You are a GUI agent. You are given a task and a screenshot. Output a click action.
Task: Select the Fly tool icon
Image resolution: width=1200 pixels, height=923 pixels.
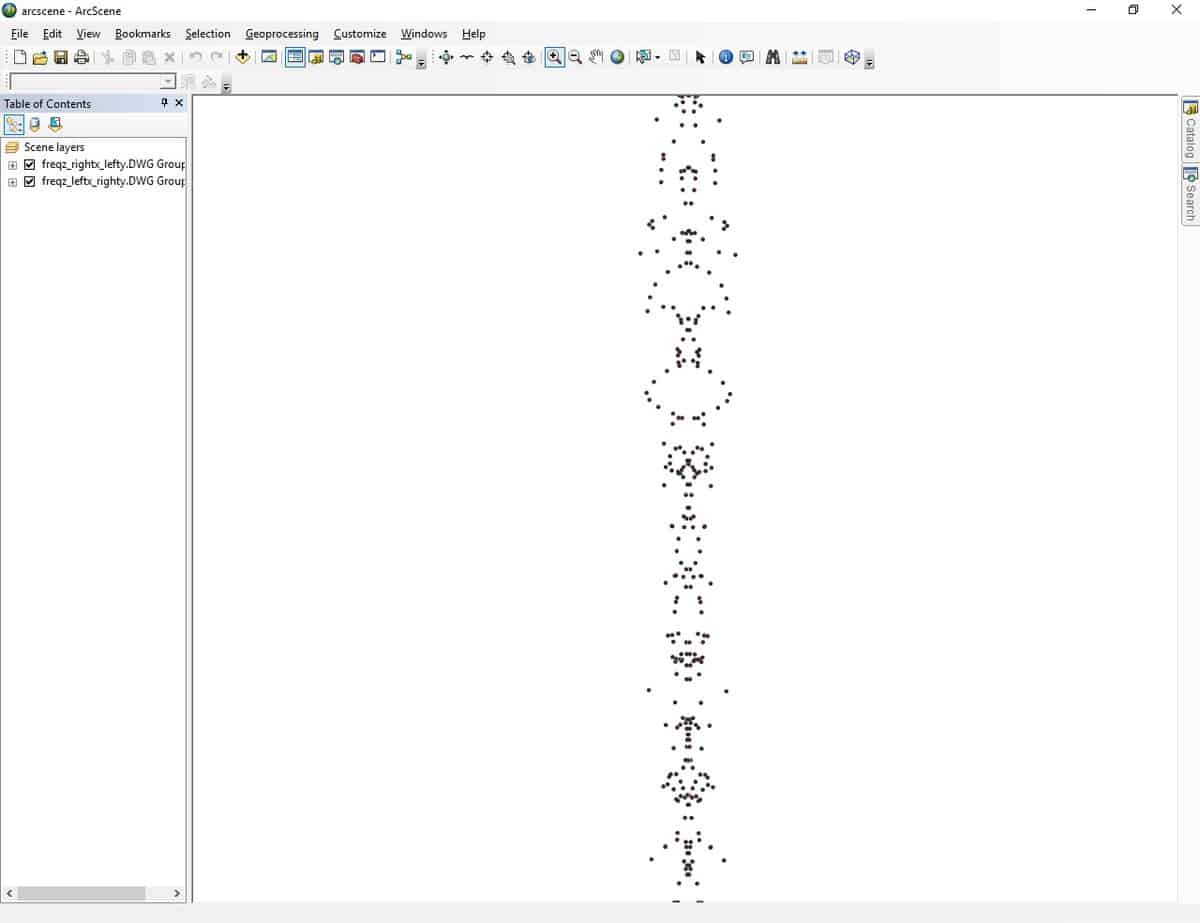466,57
